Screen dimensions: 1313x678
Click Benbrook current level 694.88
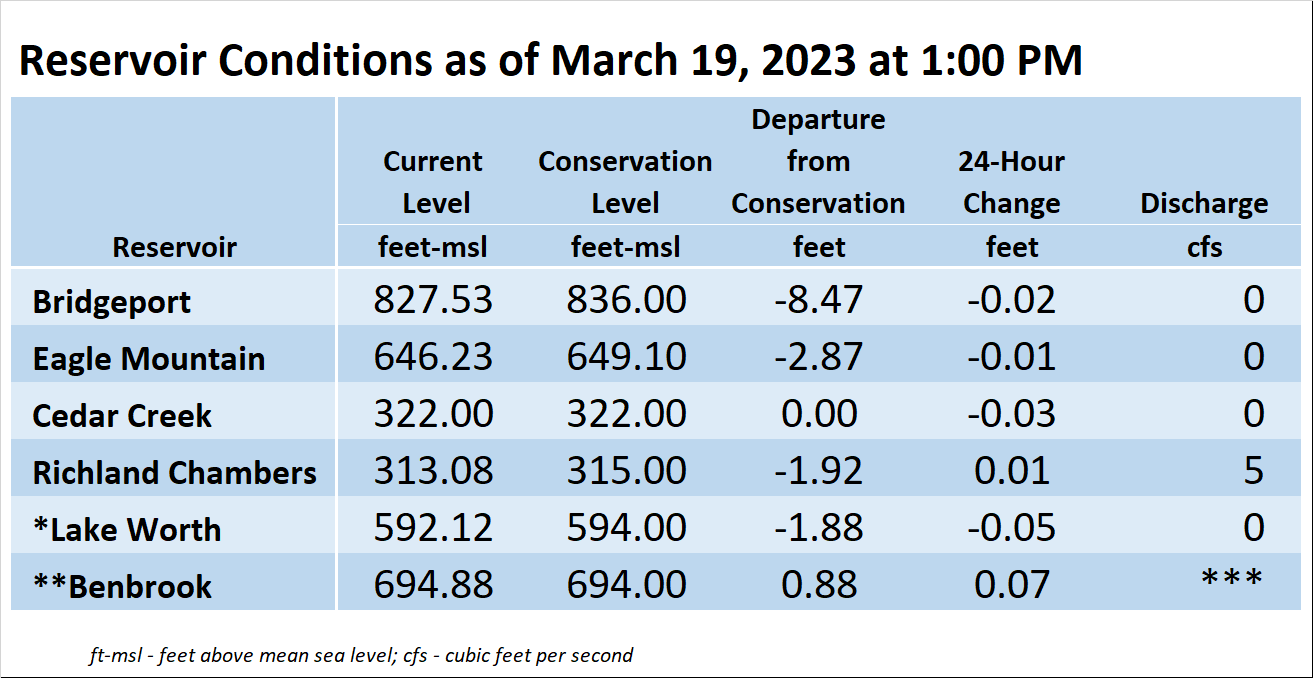coord(433,584)
